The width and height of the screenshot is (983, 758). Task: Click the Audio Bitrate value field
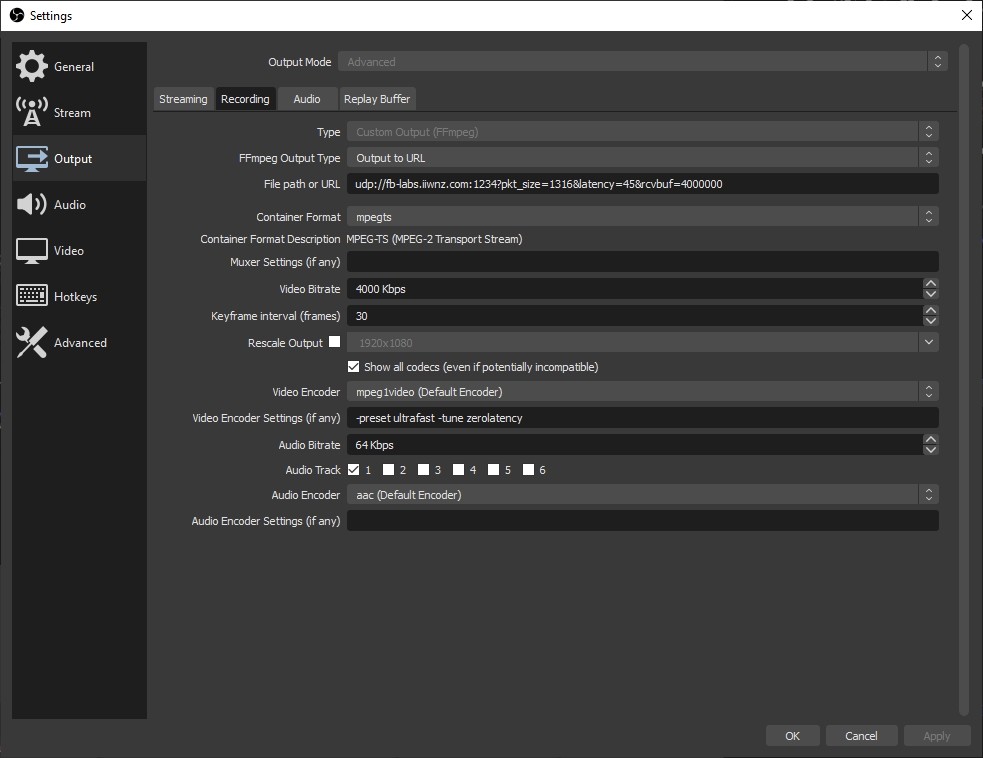click(634, 445)
